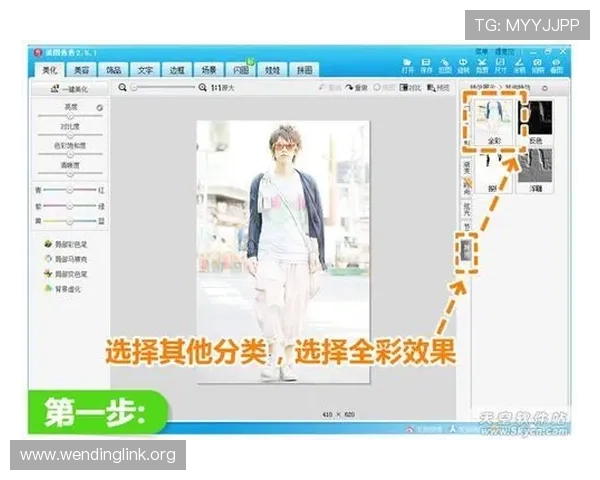This screenshot has height=480, width=600.
Task: Click the zoom level slider
Action: click(163, 88)
